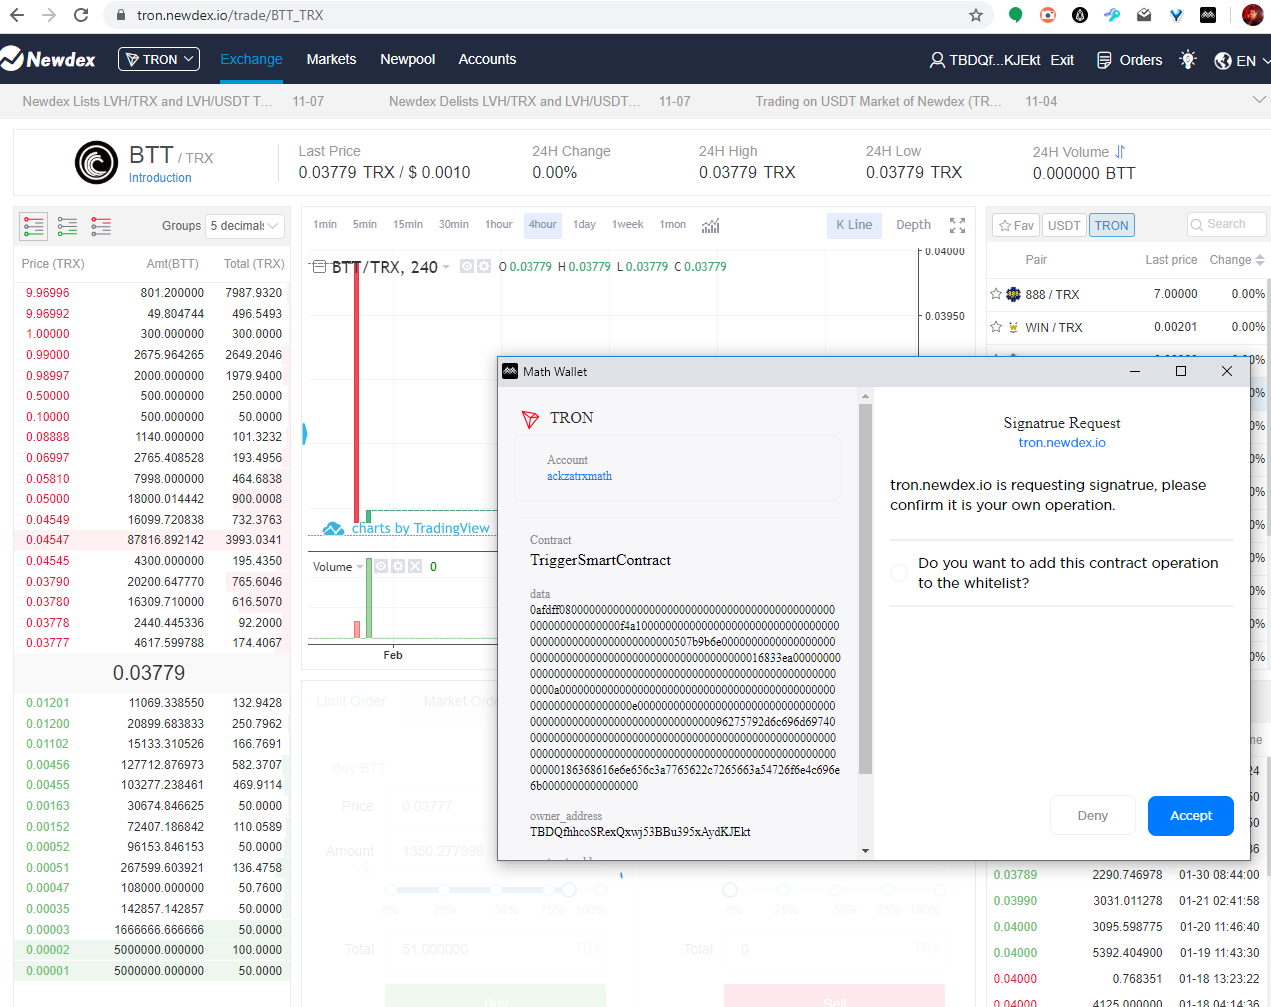The height and width of the screenshot is (1007, 1271).
Task: Switch to K Line chart view
Action: [x=854, y=225]
